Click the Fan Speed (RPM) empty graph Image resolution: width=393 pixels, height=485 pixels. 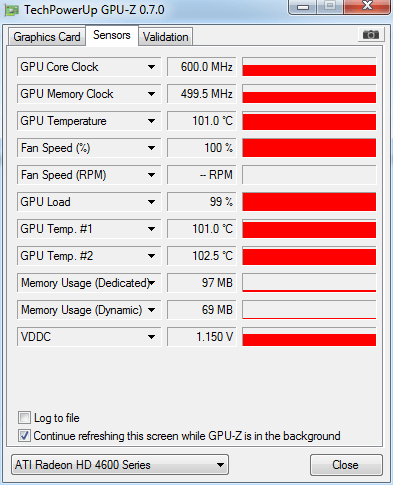click(309, 175)
